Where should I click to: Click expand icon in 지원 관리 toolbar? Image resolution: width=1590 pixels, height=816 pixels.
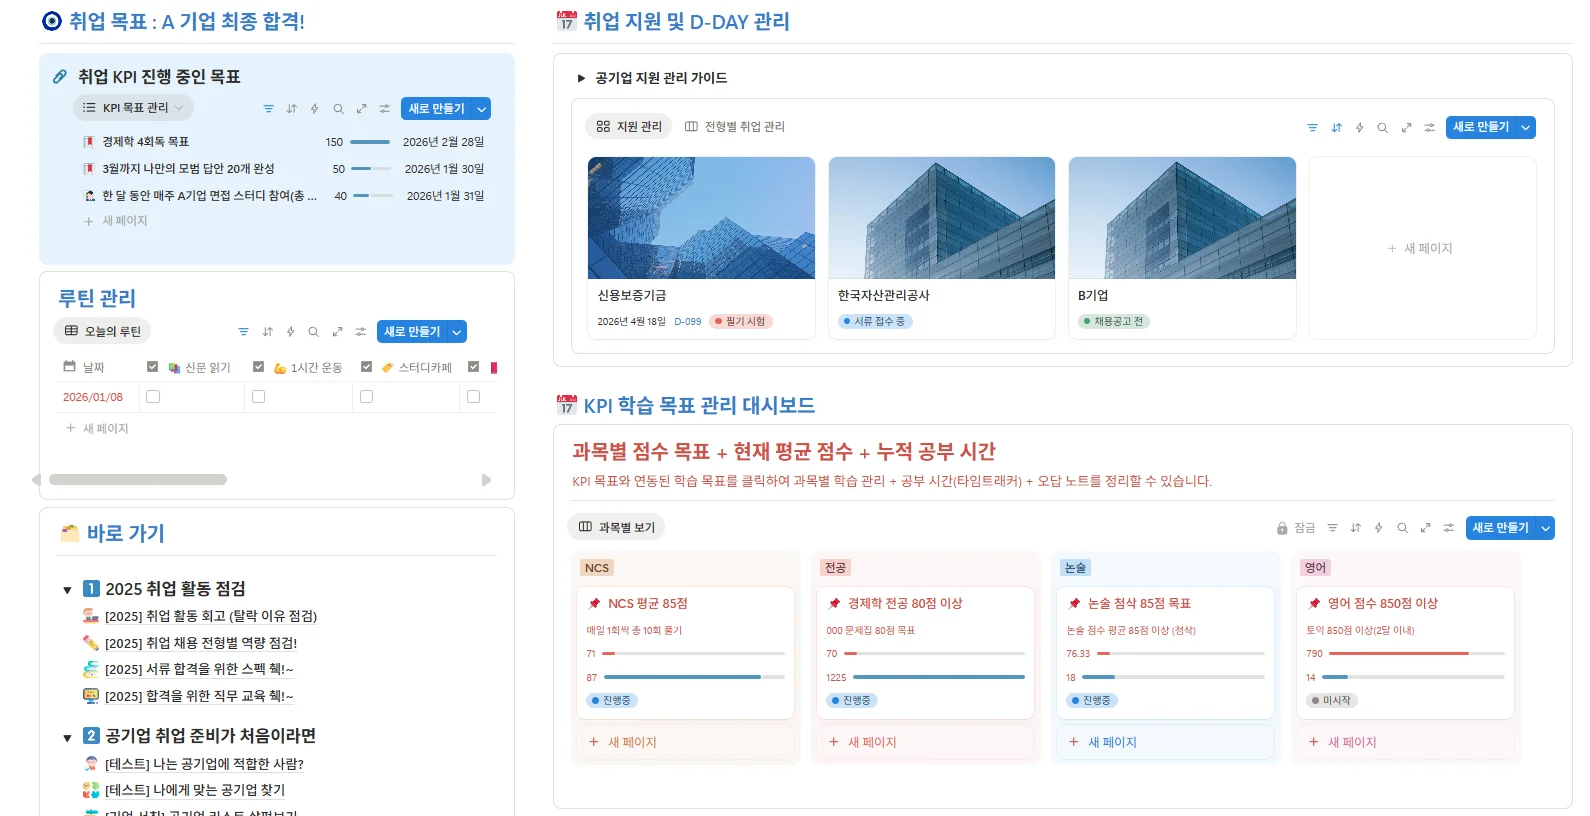1406,128
